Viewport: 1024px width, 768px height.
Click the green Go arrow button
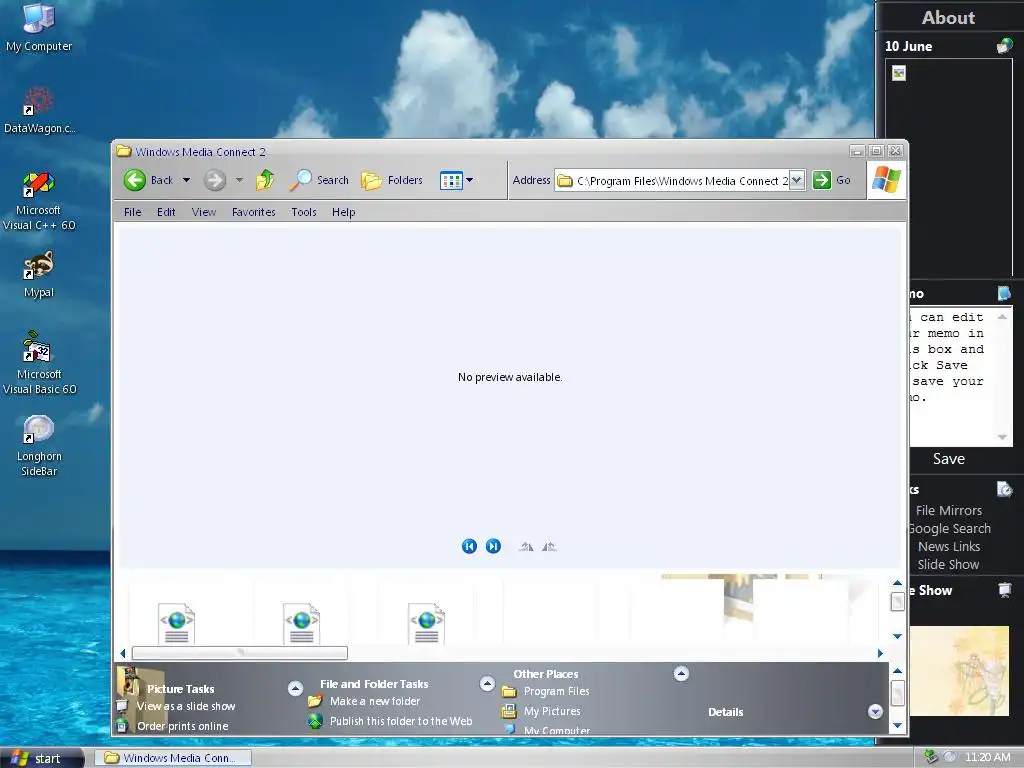coord(822,180)
